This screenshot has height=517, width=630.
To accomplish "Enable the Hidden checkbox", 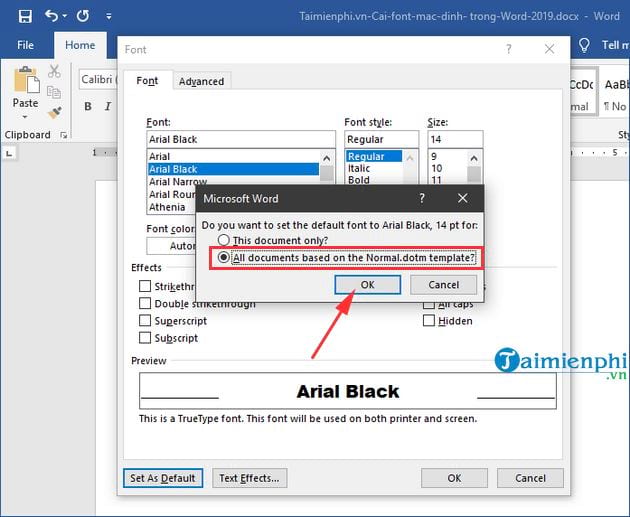I will tap(429, 321).
